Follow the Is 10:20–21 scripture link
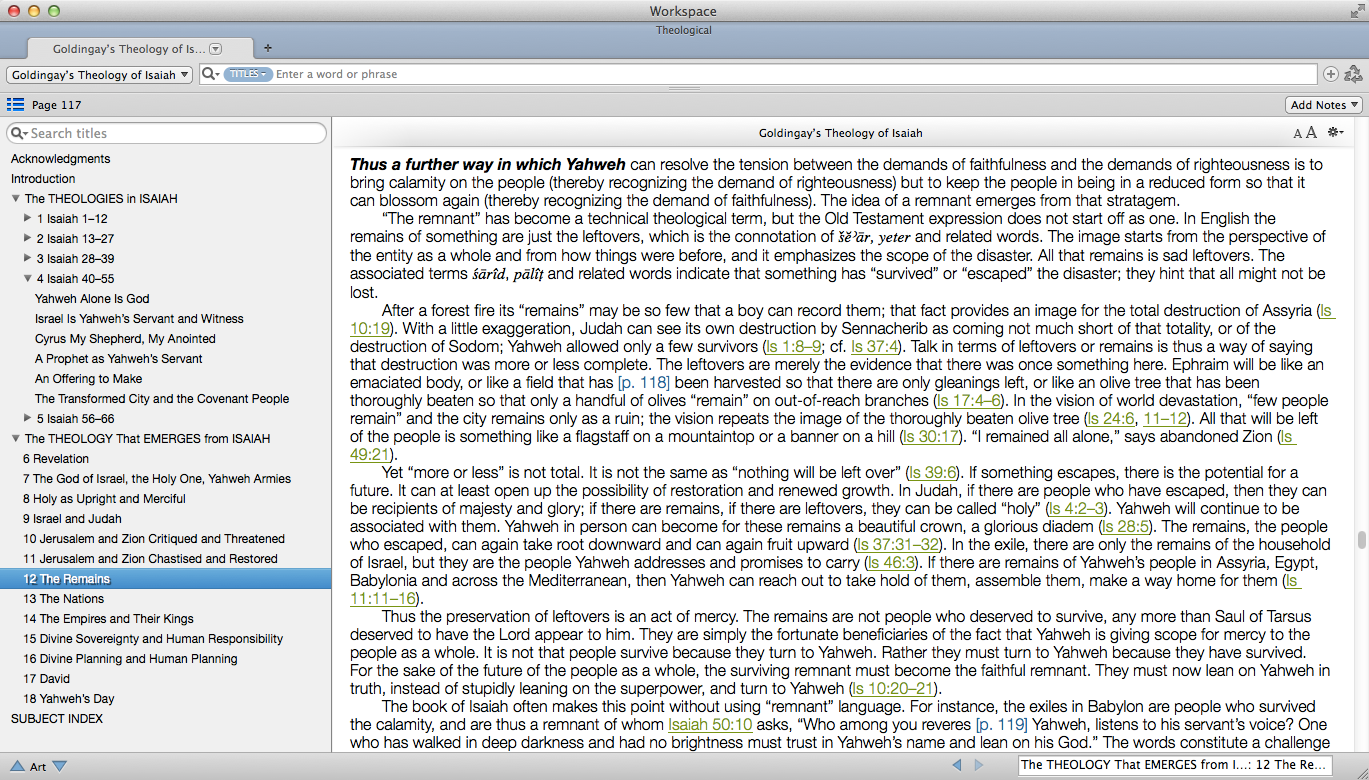1369x780 pixels. coord(895,689)
